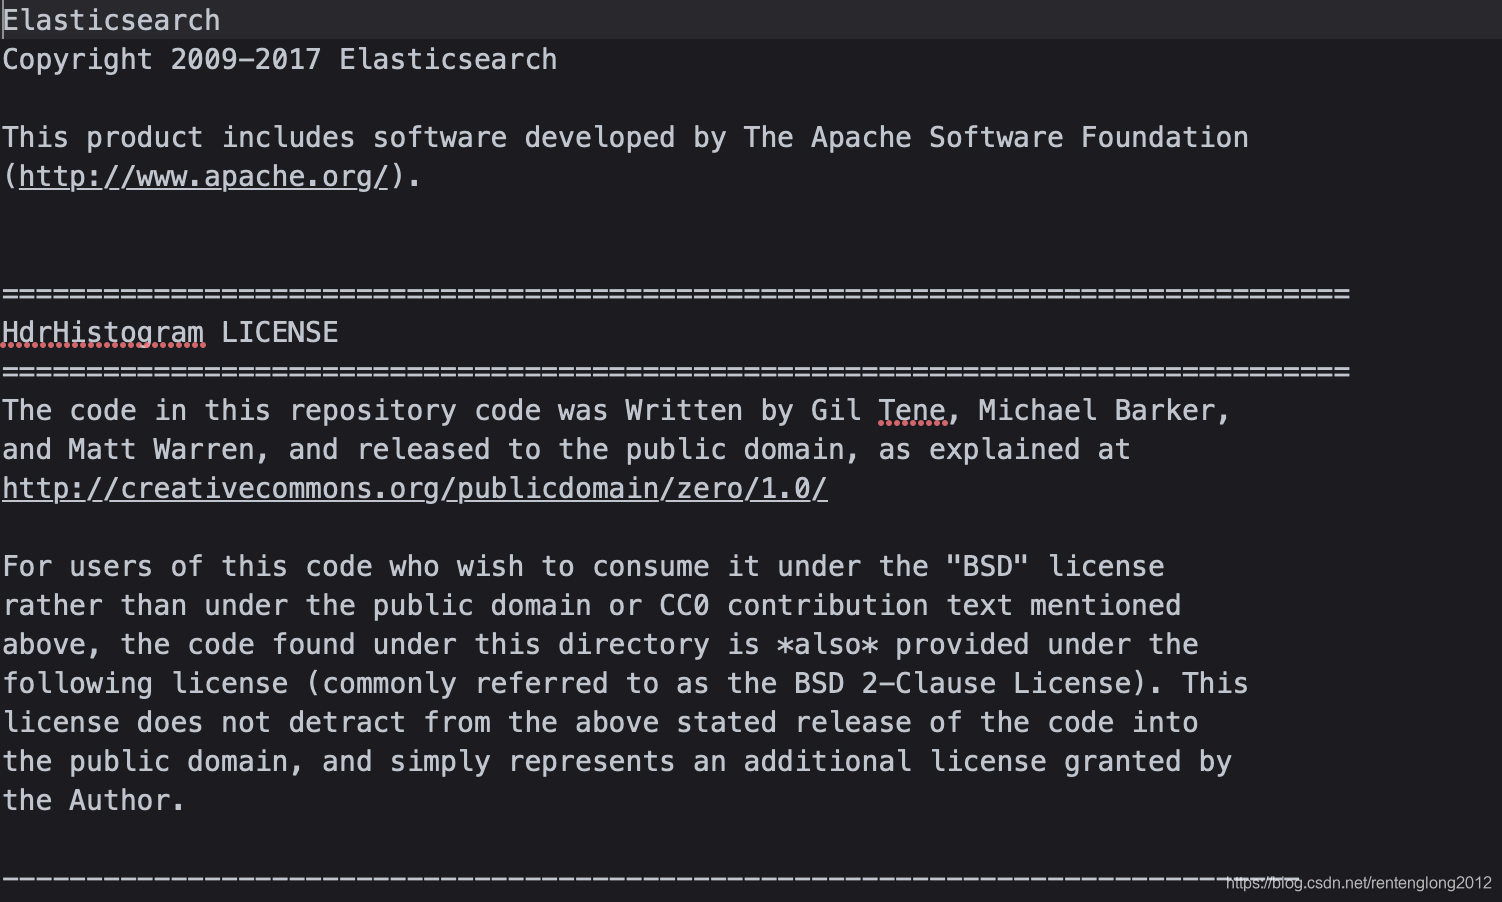Click the line "following license (commonly referred to"
1502x902 pixels.
click(625, 683)
